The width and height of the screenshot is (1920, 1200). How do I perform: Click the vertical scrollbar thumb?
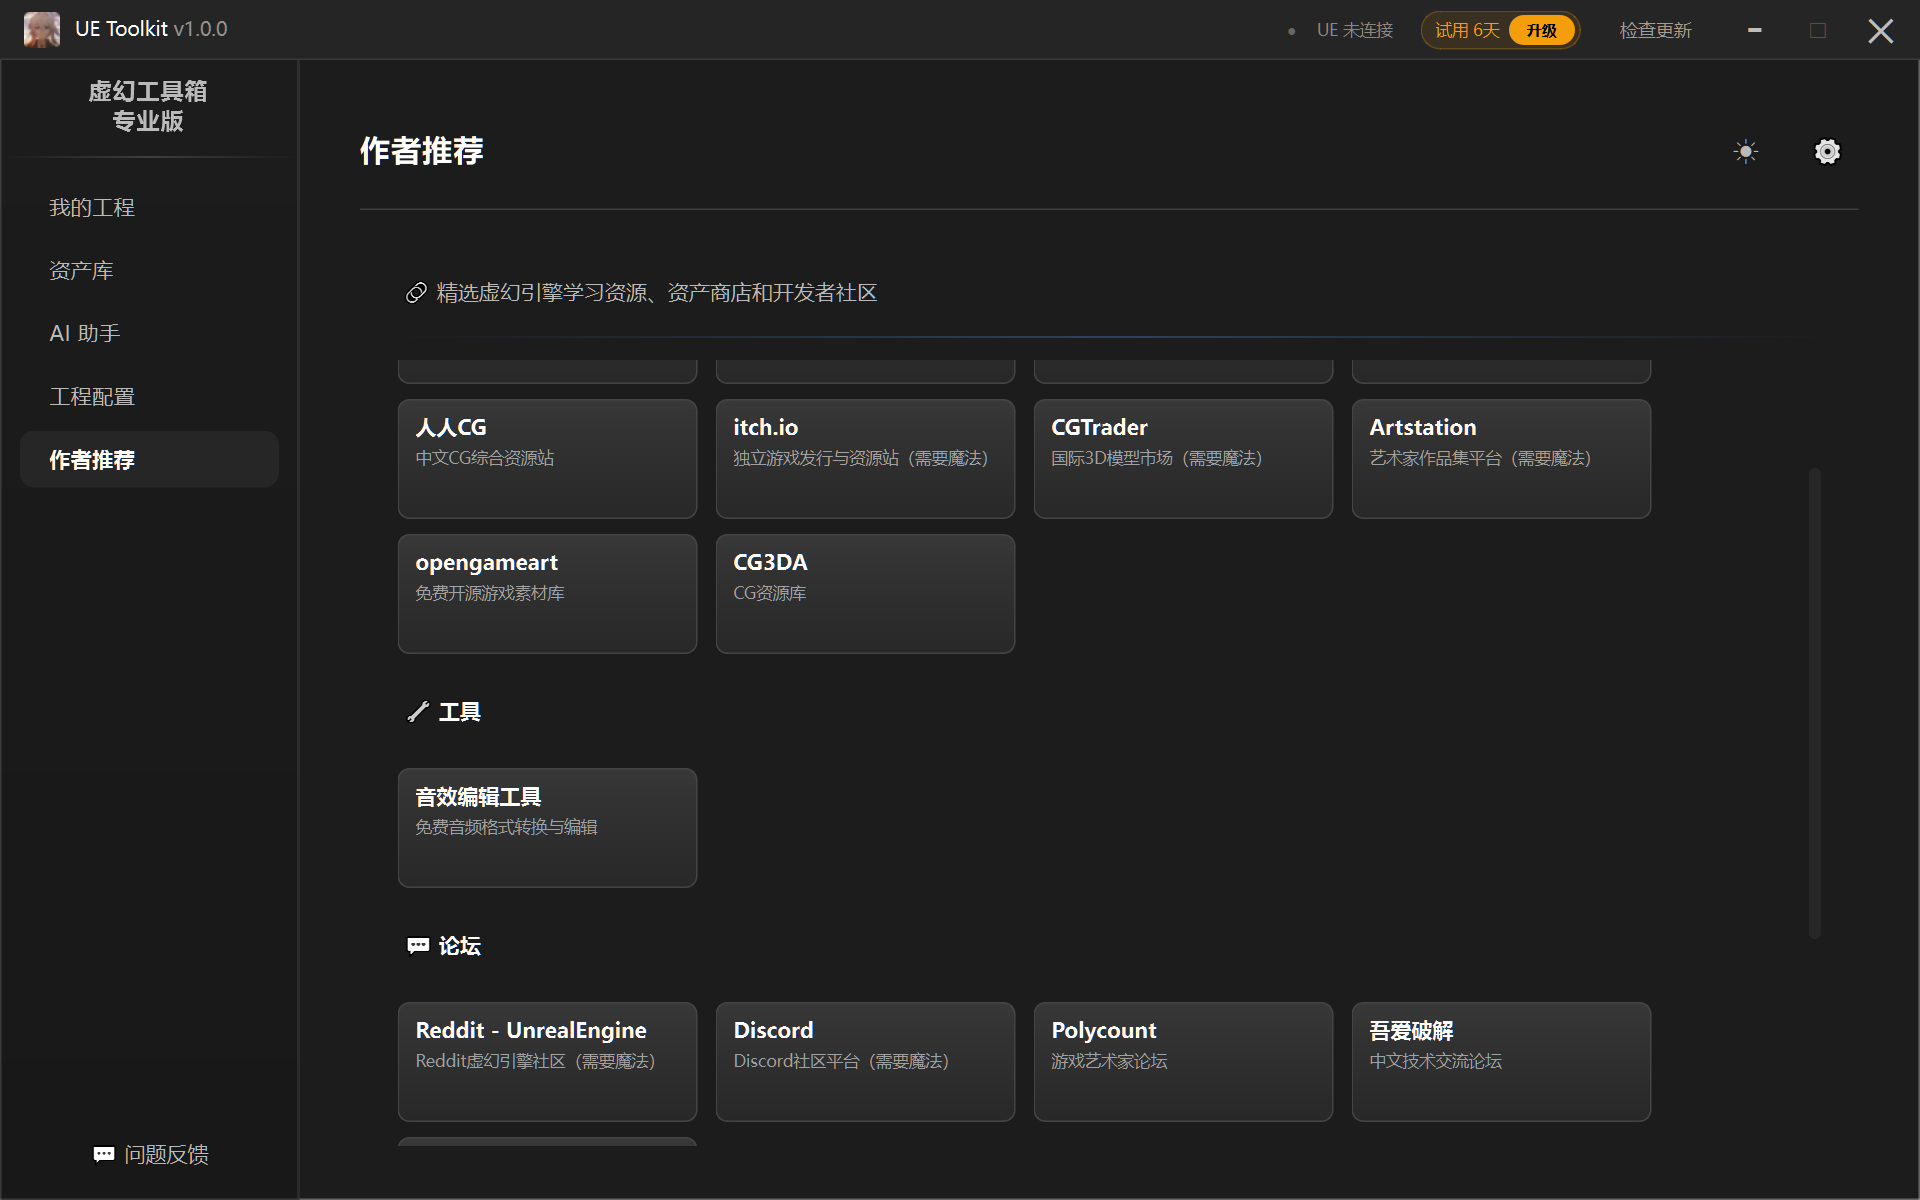[1814, 702]
